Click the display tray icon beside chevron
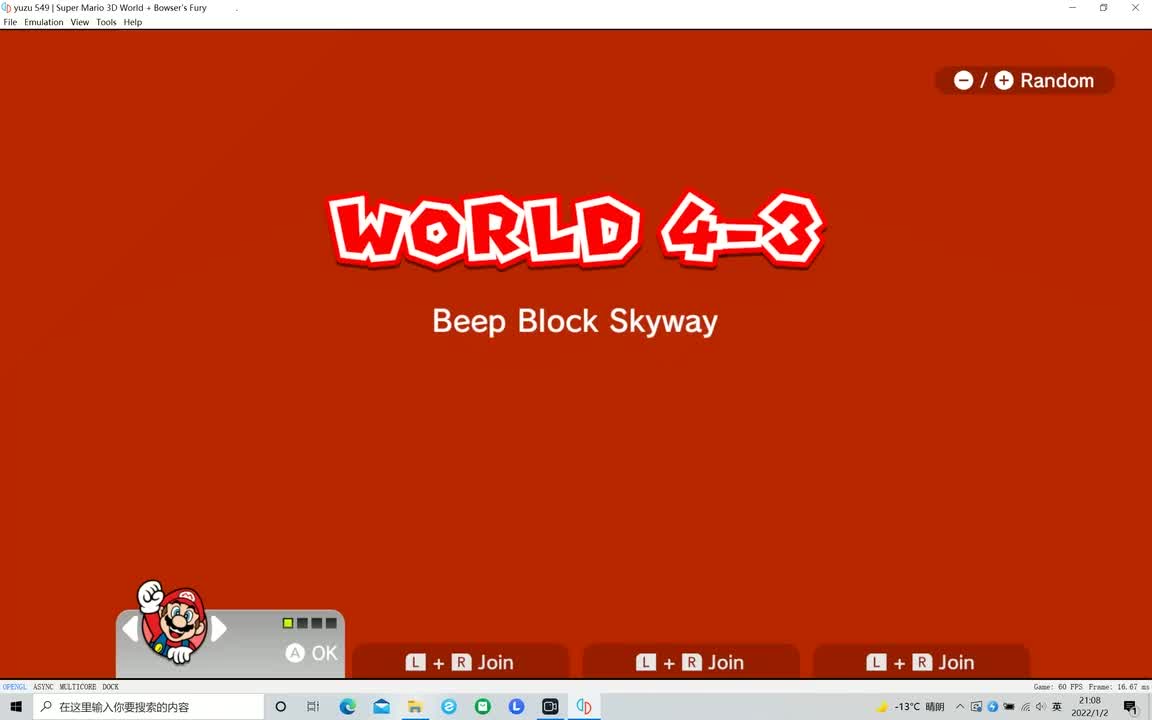 point(976,707)
